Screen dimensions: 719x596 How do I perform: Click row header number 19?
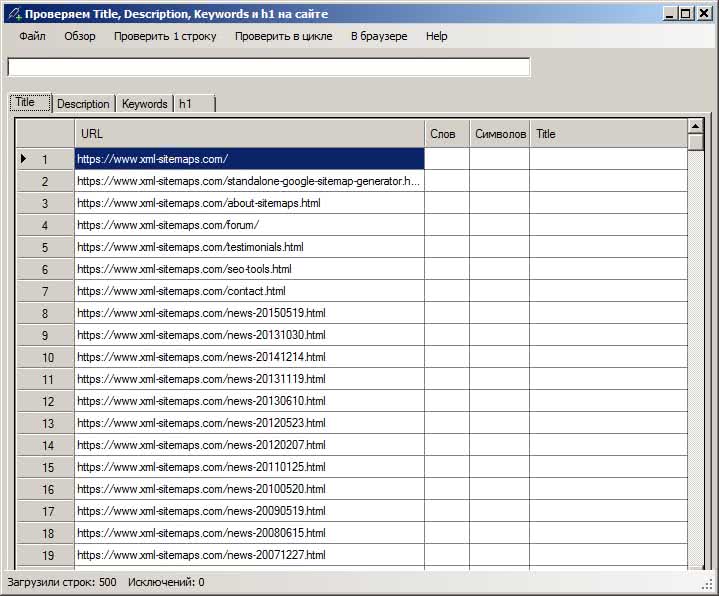(45, 555)
